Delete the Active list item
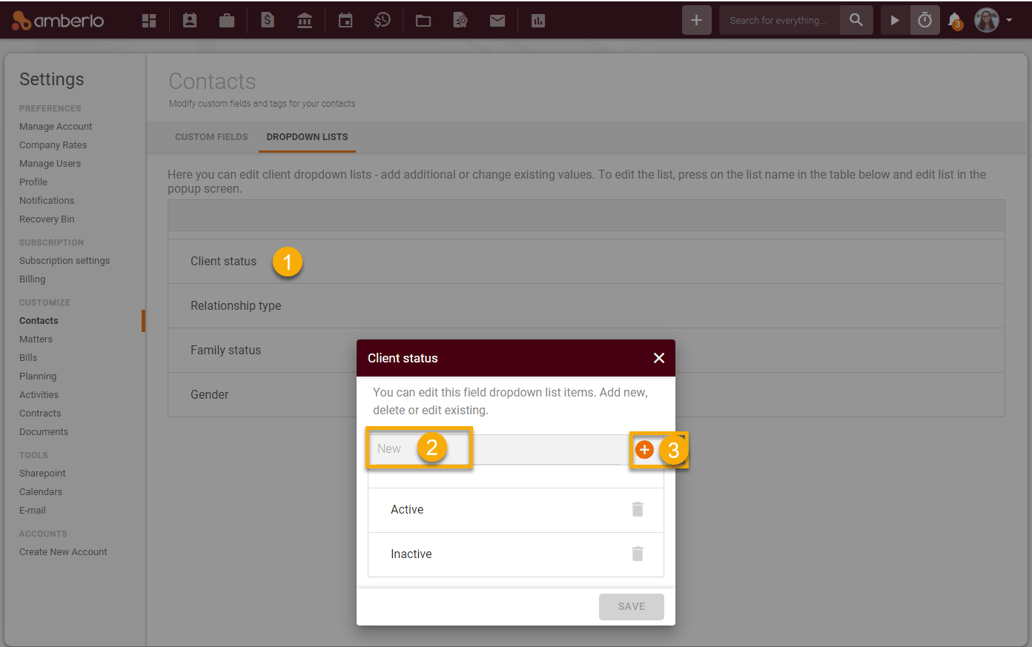This screenshot has width=1032, height=647. pyautogui.click(x=637, y=509)
